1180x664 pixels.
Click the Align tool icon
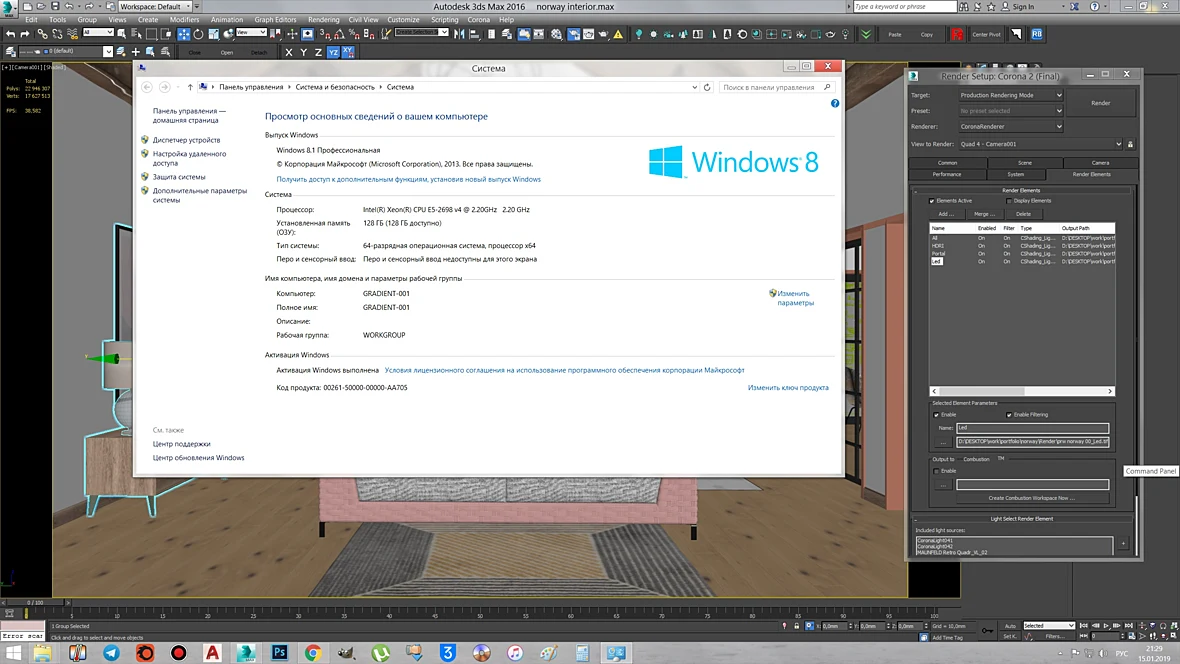[x=474, y=34]
